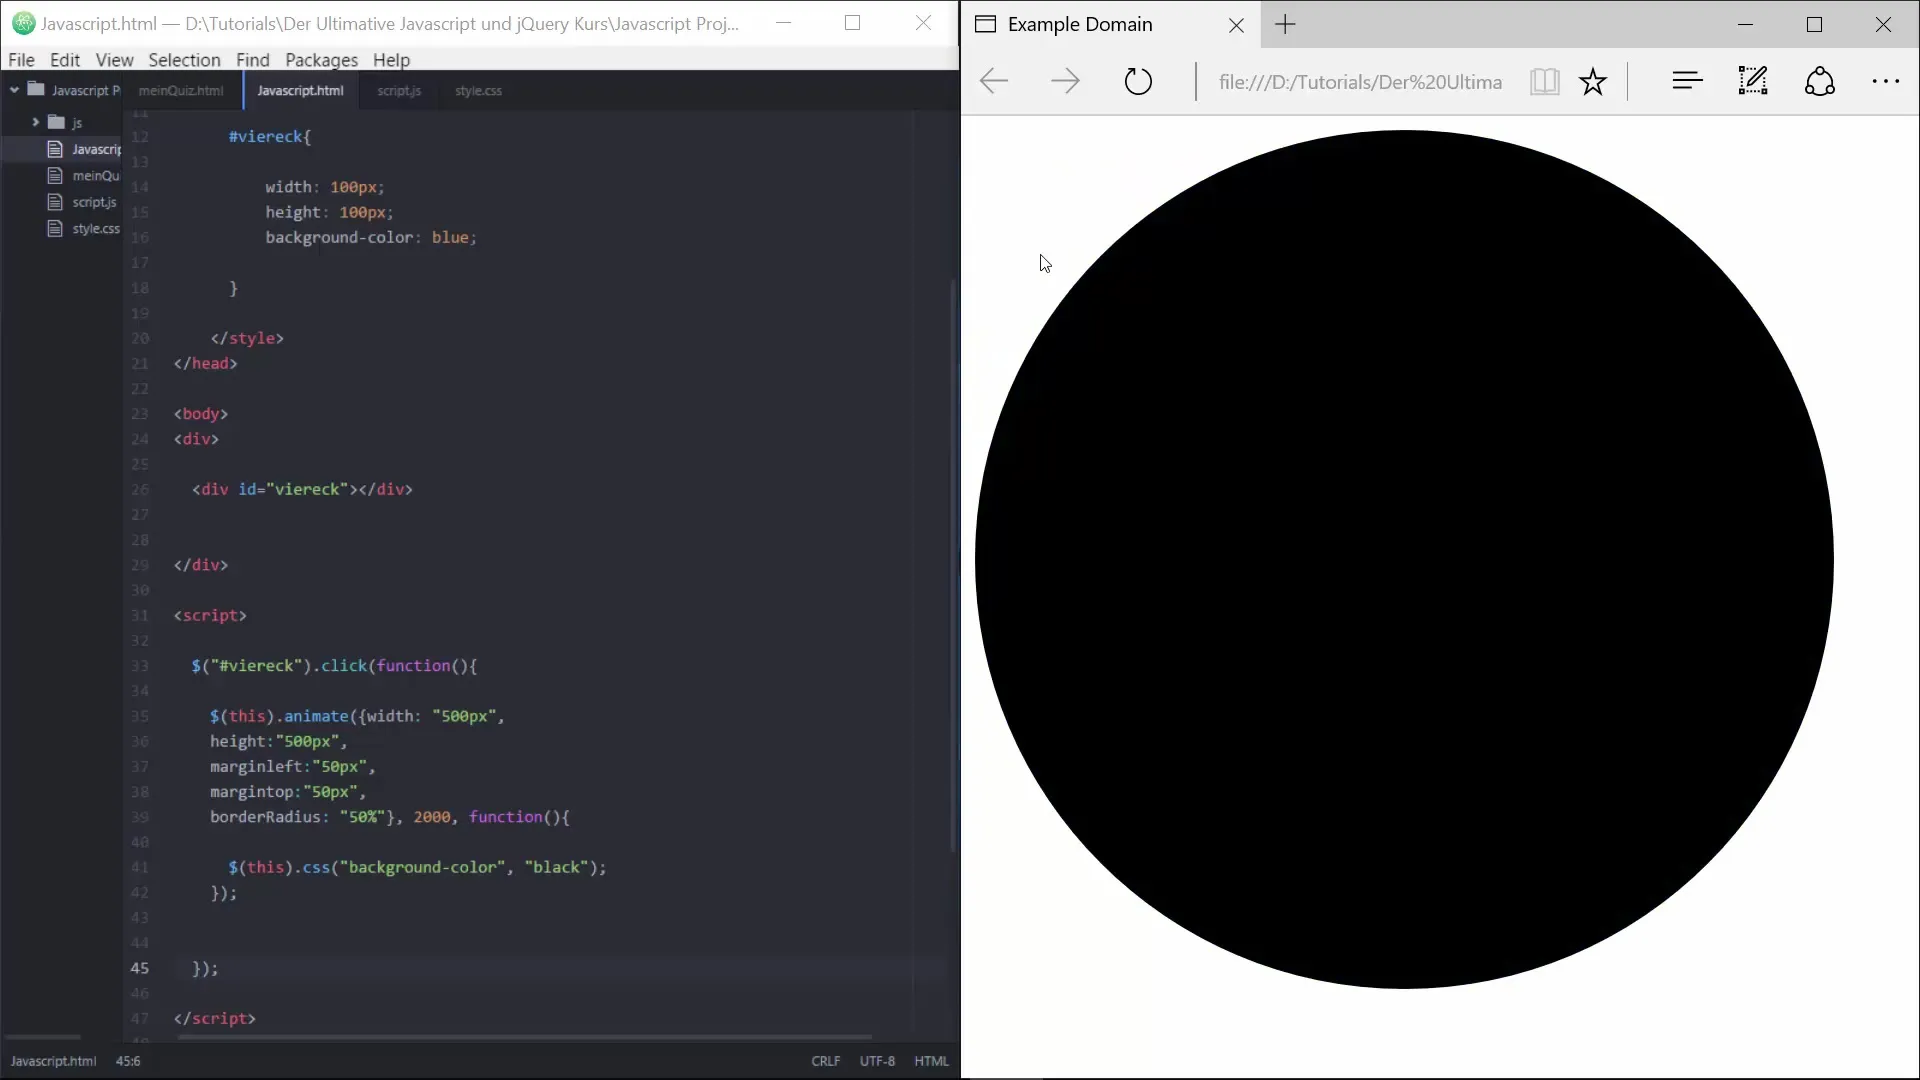Viewport: 1920px width, 1080px height.
Task: Open Reading view book icon
Action: tap(1544, 81)
